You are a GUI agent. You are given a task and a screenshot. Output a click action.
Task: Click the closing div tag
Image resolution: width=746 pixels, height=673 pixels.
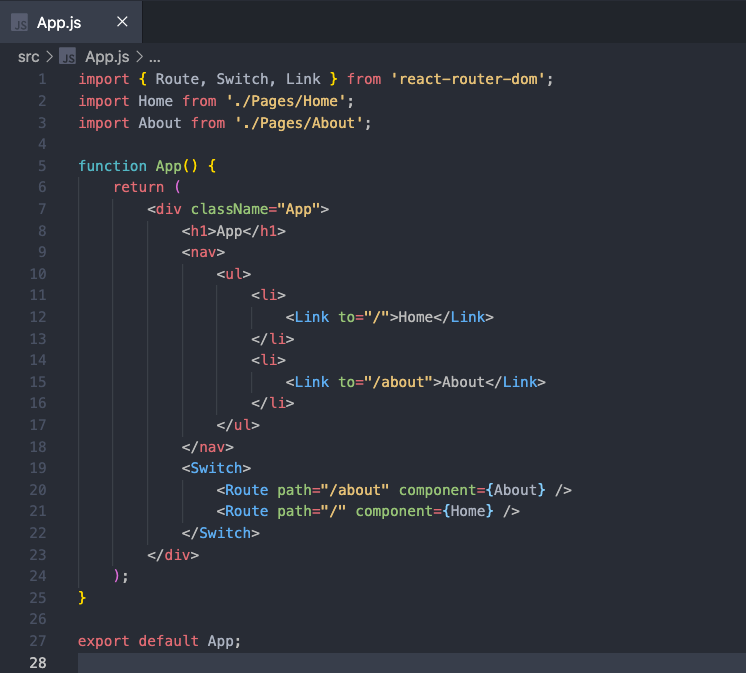(x=173, y=555)
